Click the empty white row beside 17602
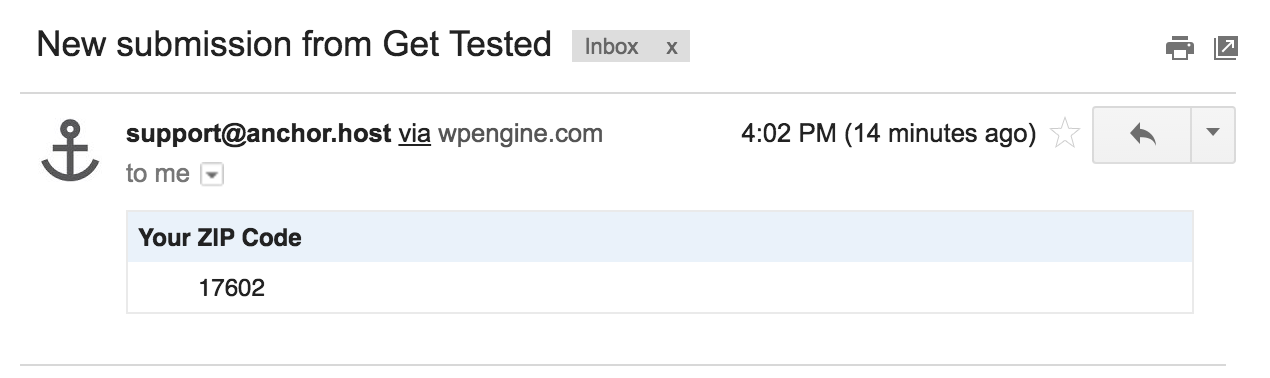1270x378 pixels. point(728,288)
